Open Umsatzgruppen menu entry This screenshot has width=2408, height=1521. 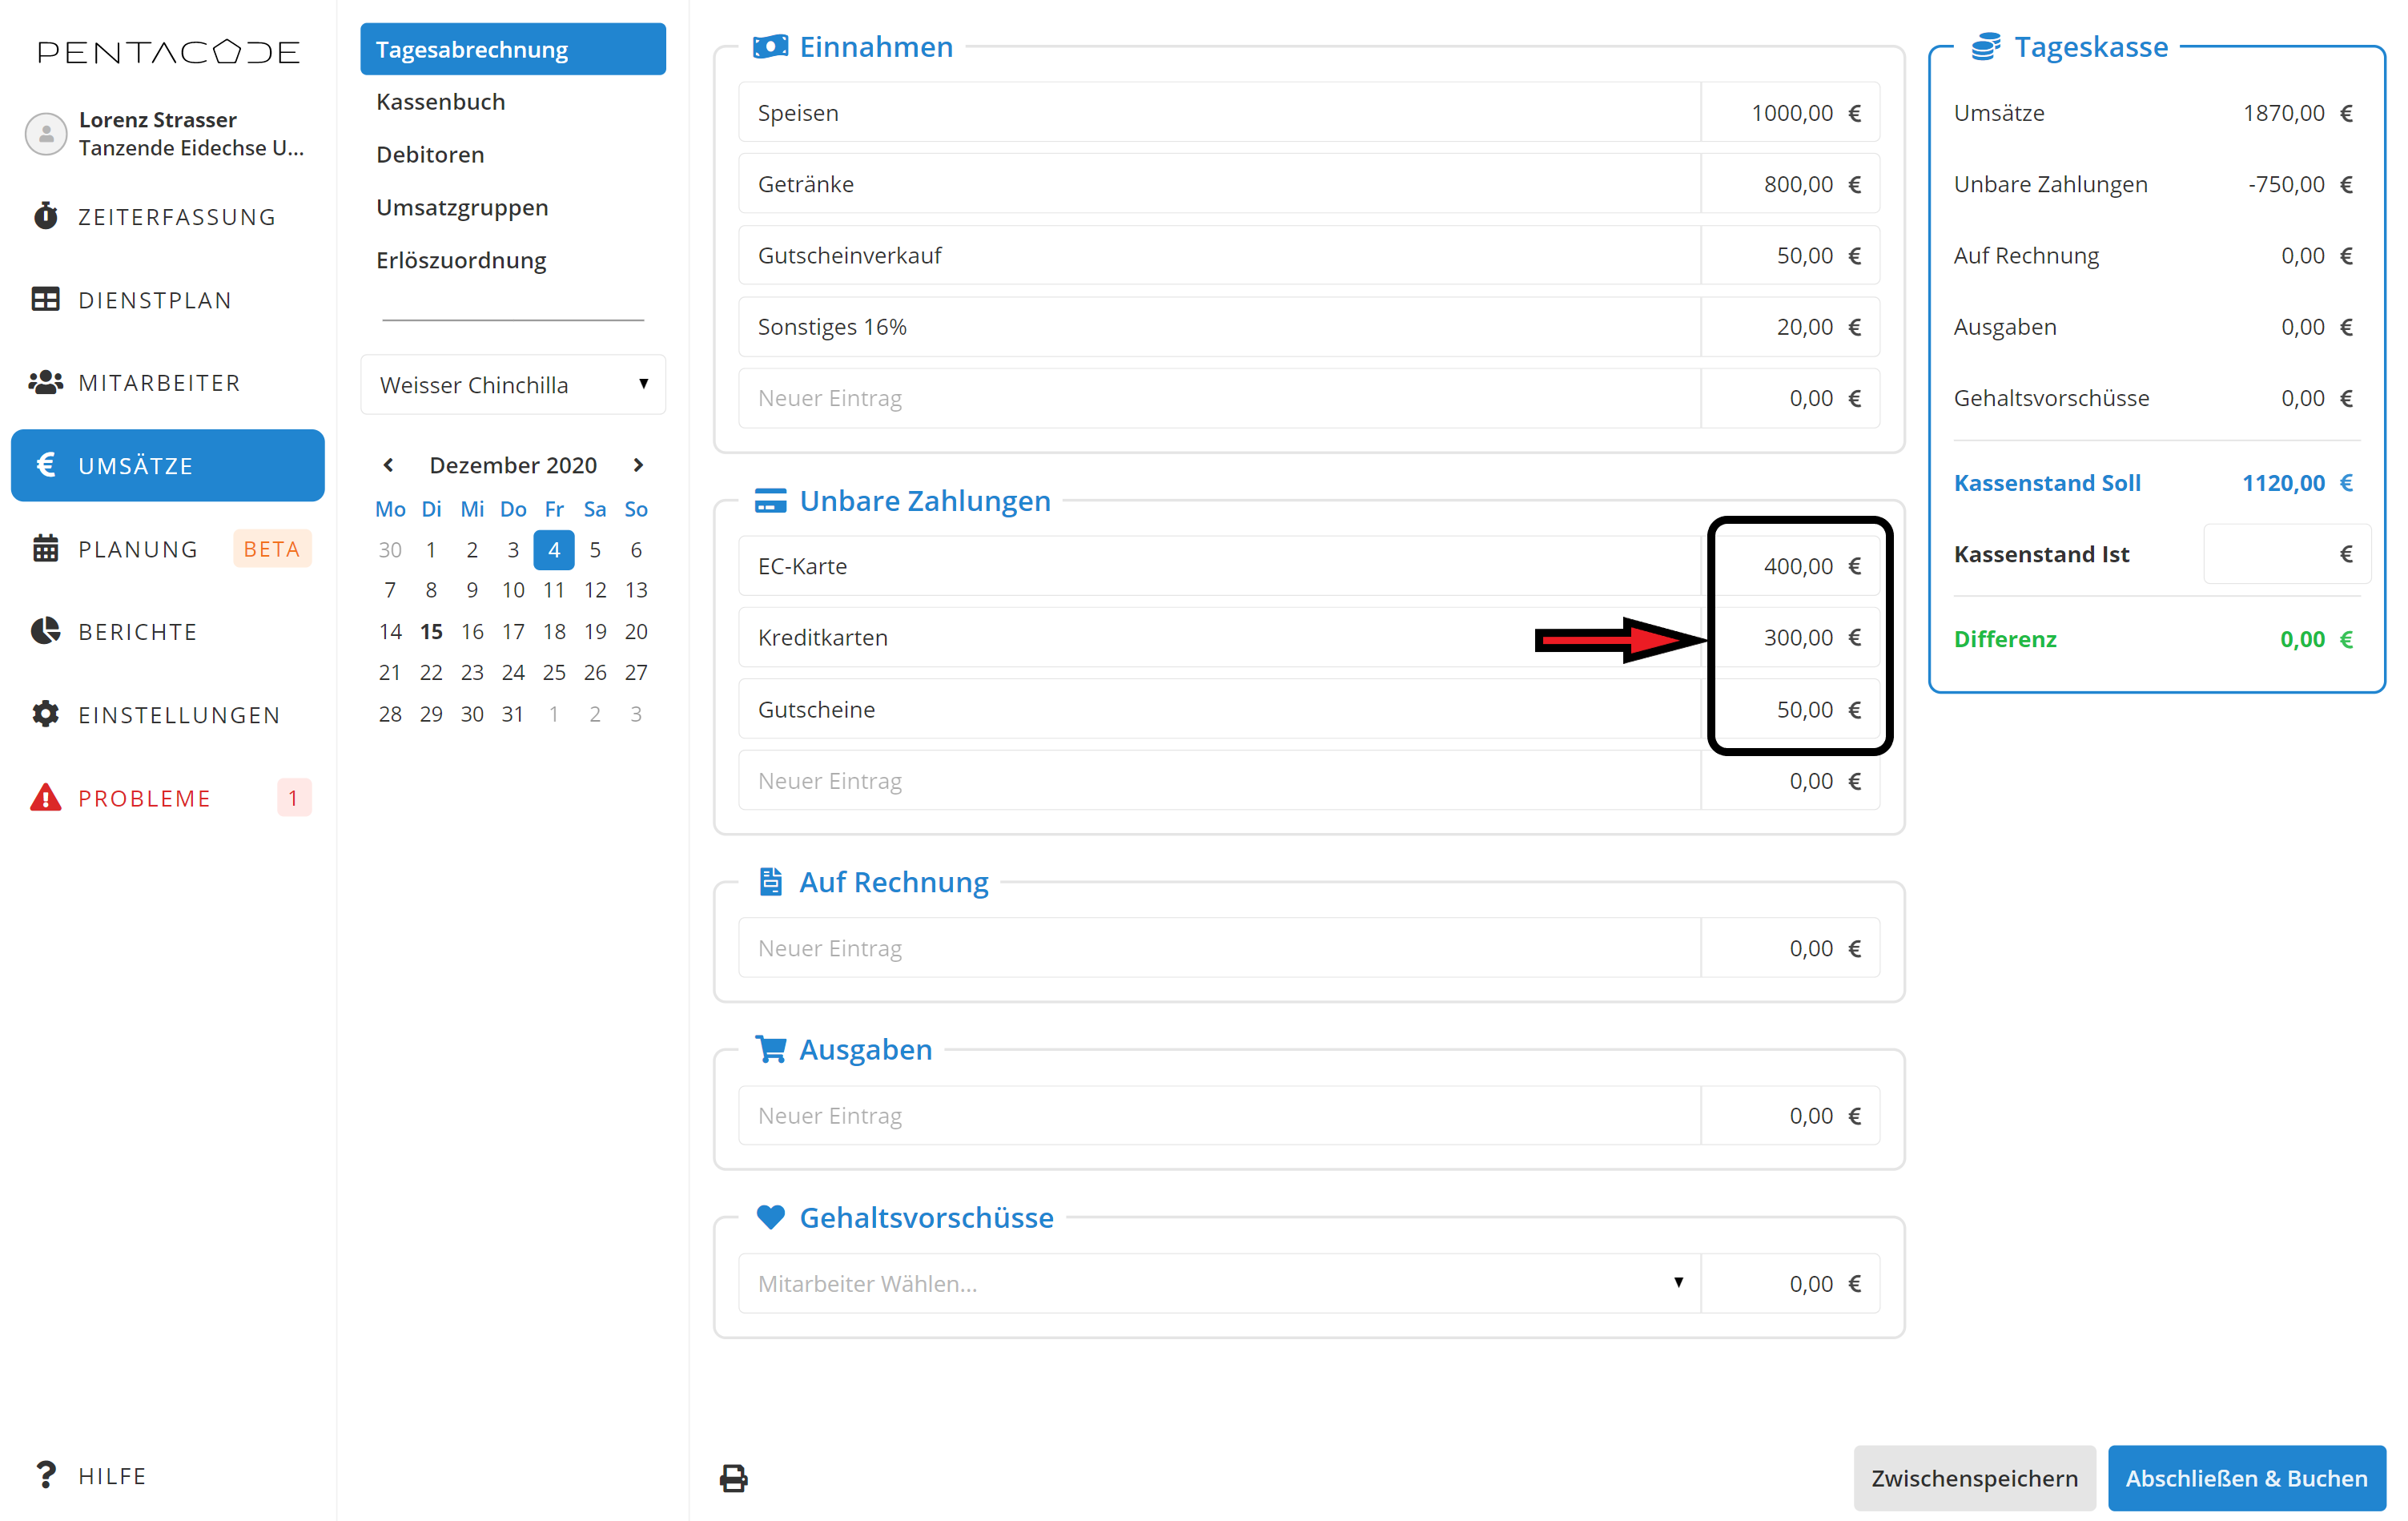pyautogui.click(x=462, y=208)
